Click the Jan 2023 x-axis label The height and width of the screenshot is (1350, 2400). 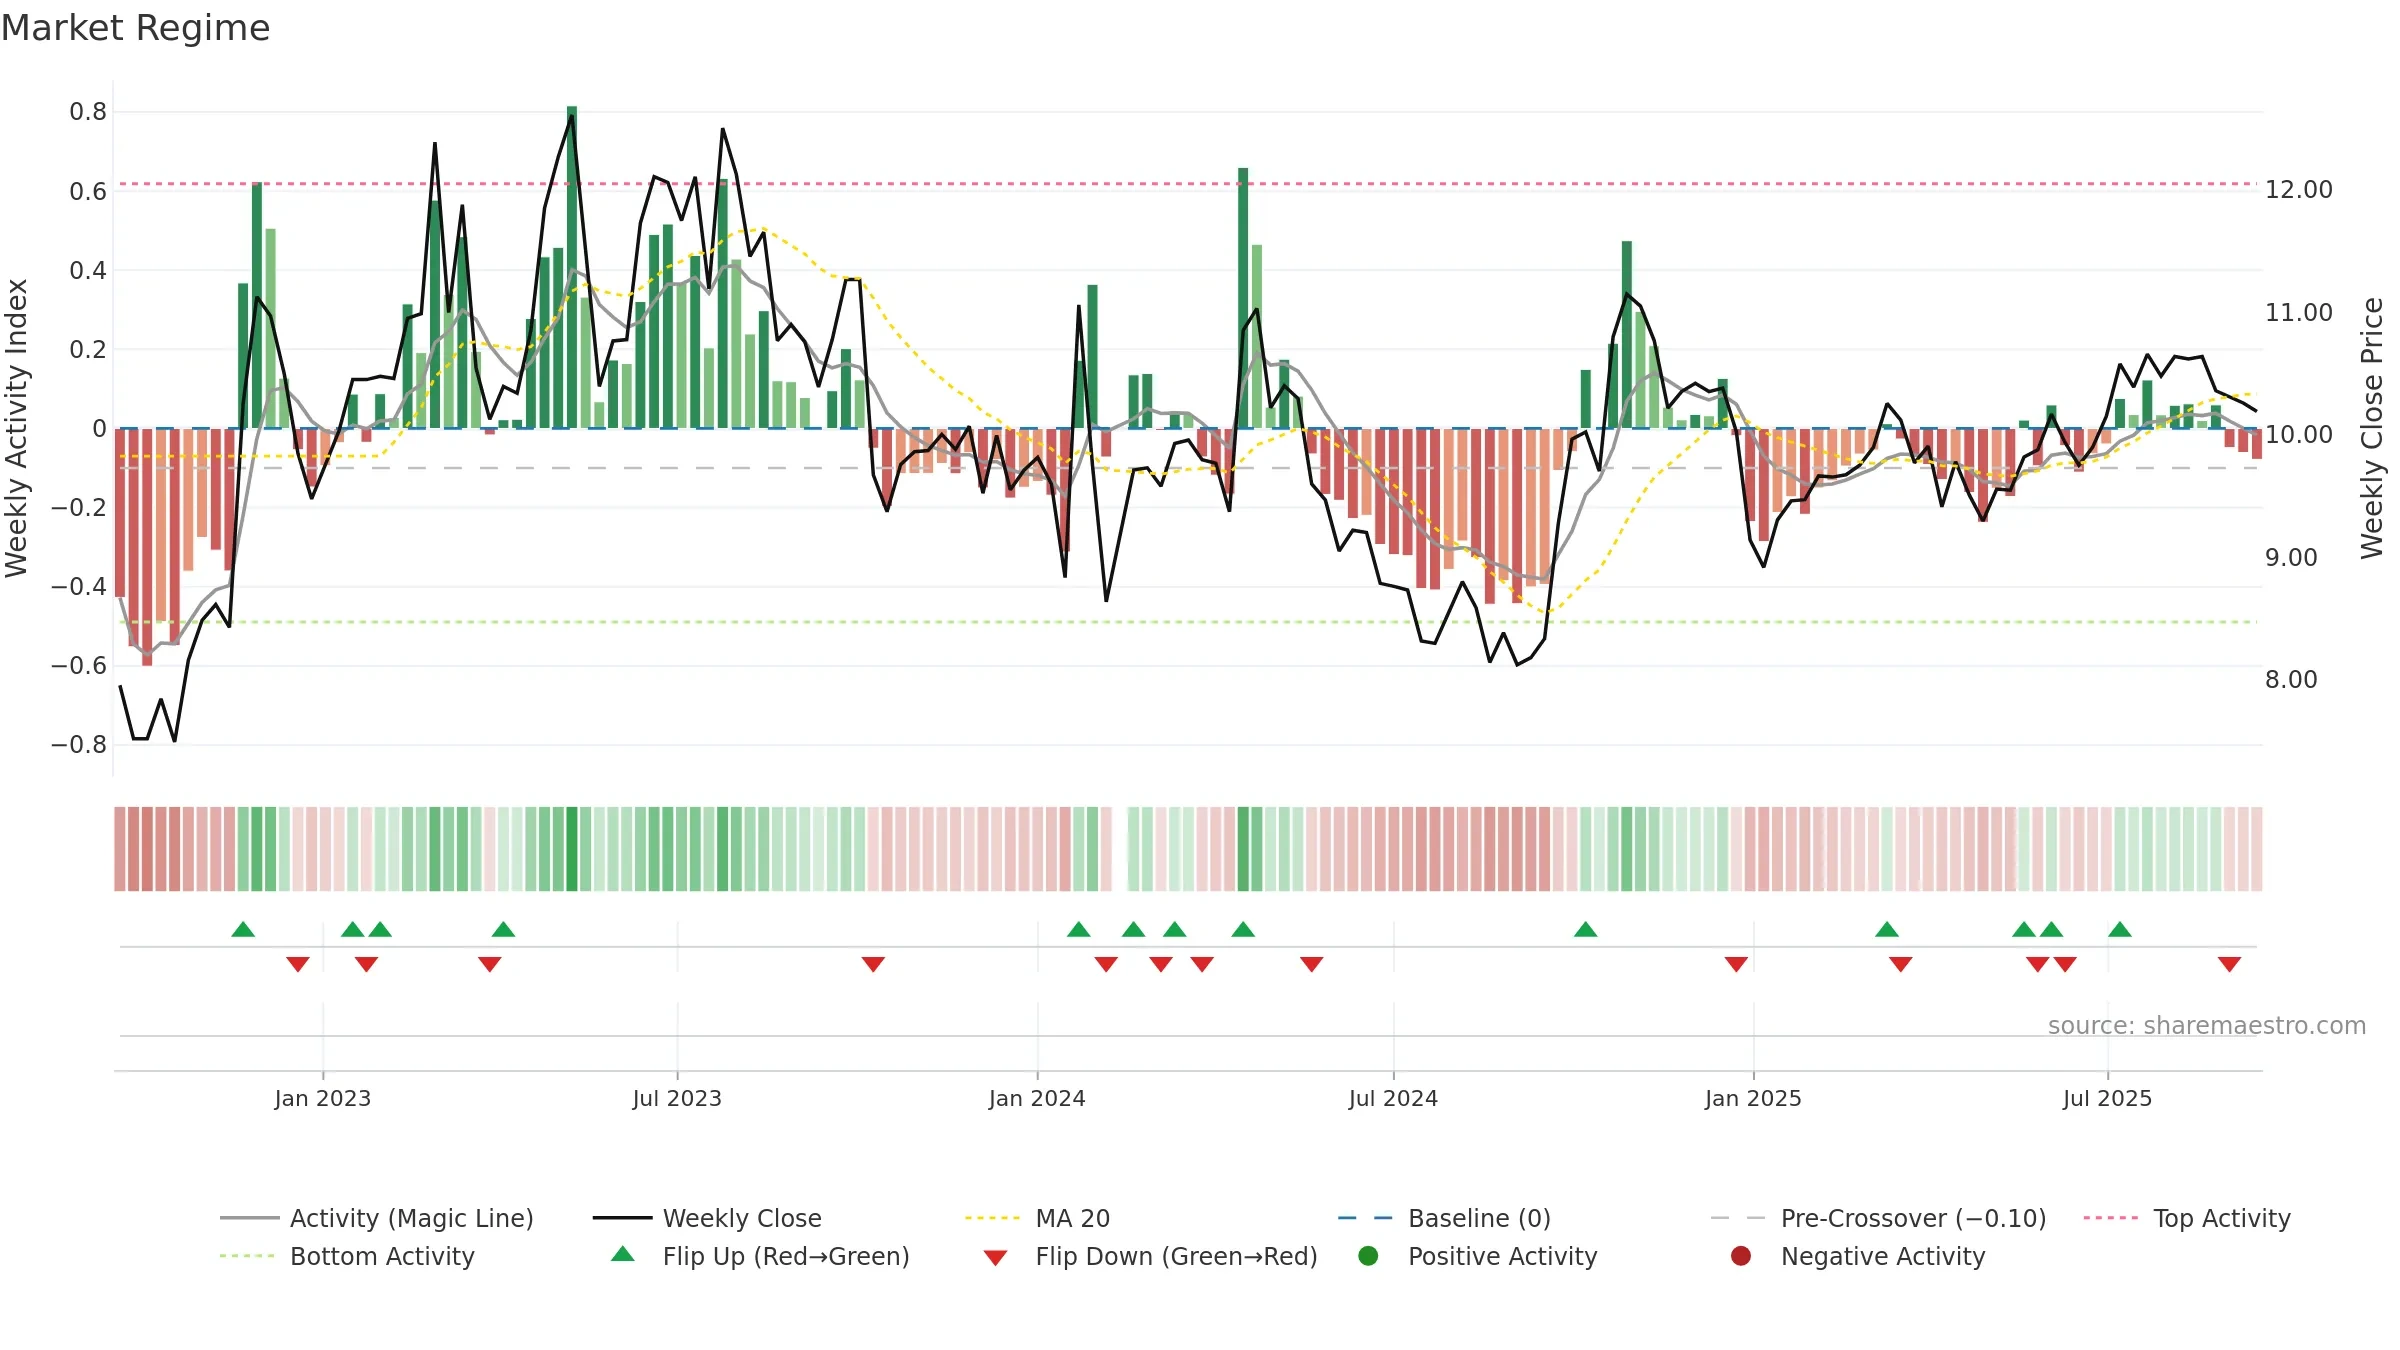point(323,1098)
